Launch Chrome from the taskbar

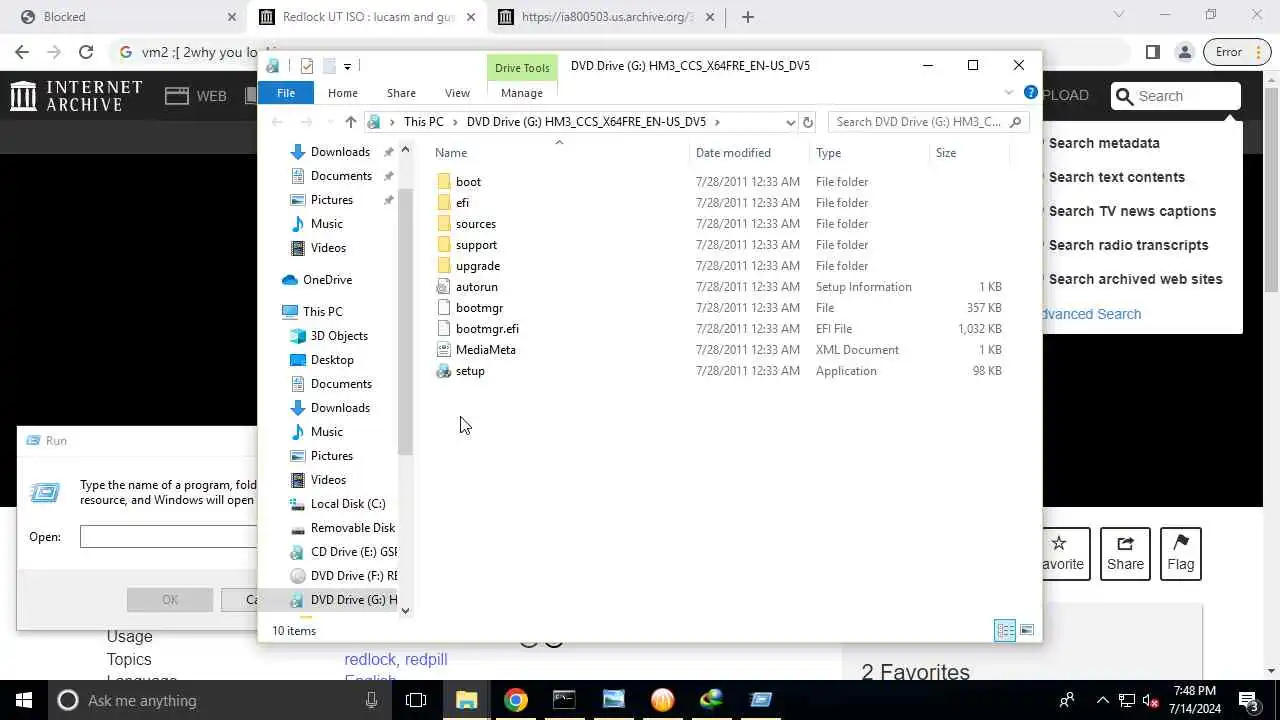(x=516, y=700)
